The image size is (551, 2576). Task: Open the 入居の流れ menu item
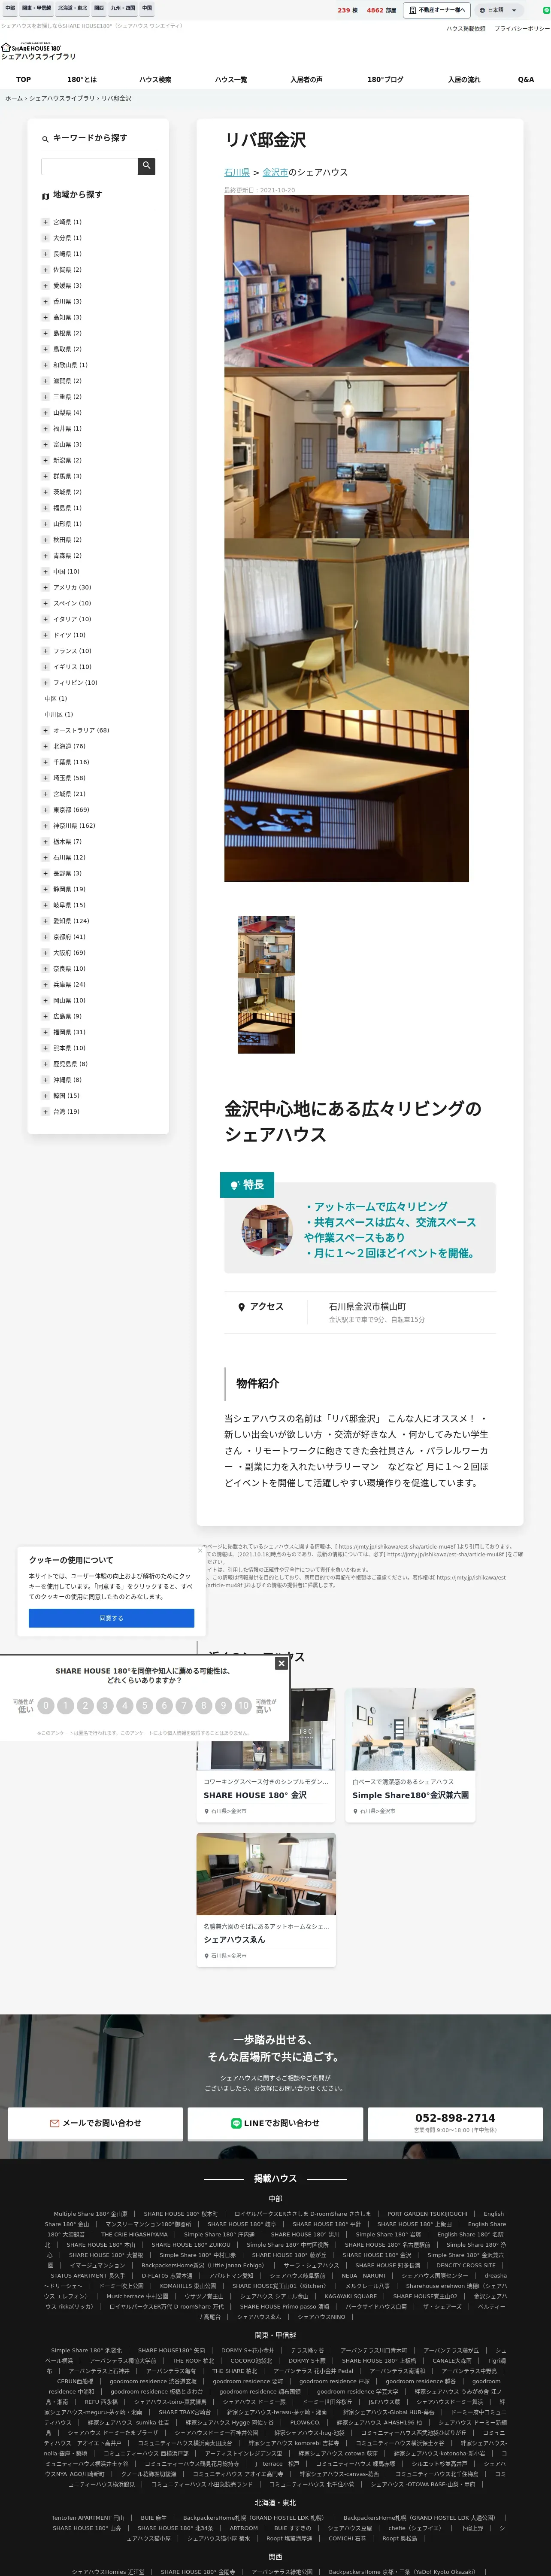464,79
